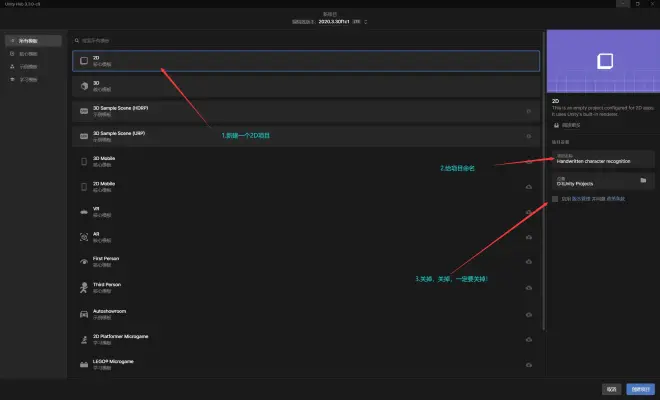Click the 2D Platformer Microgame icon
The image size is (660, 400).
[x=84, y=339]
